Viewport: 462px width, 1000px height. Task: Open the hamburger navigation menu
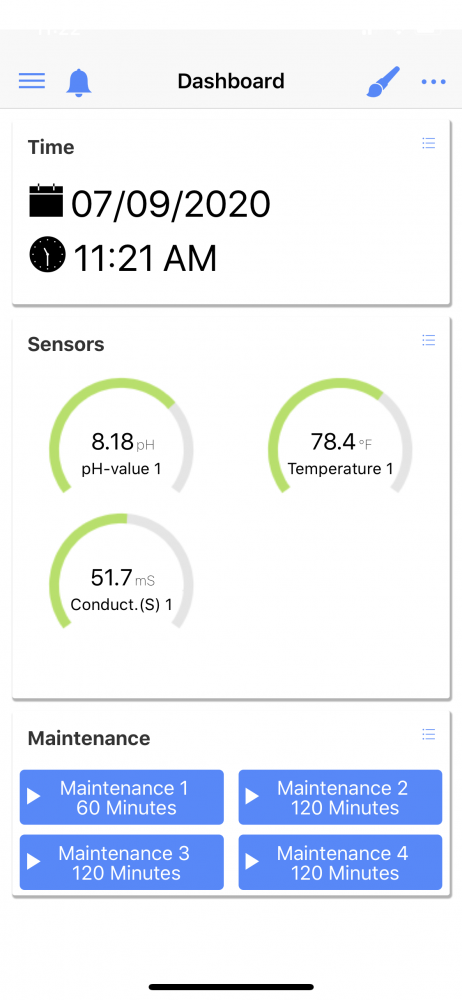tap(32, 81)
